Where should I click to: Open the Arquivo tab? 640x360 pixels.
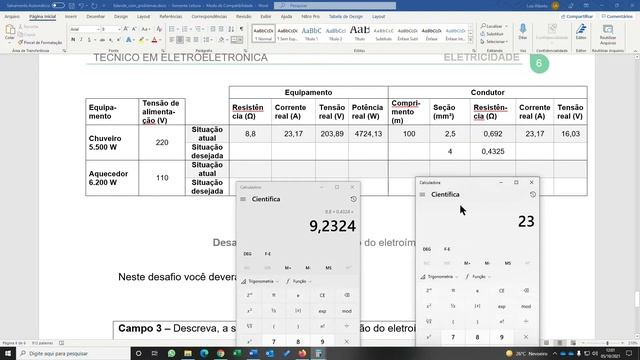click(12, 16)
